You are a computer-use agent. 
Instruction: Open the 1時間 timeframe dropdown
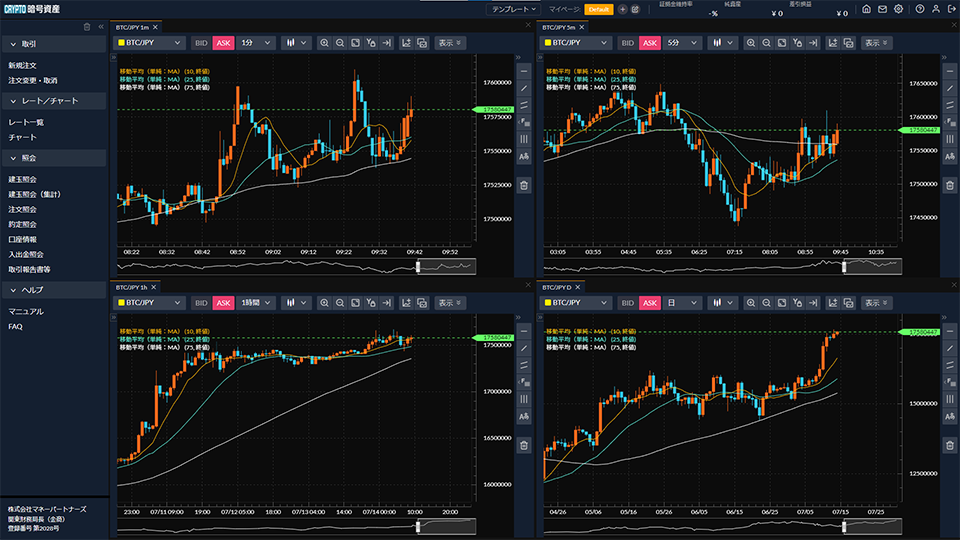(256, 303)
